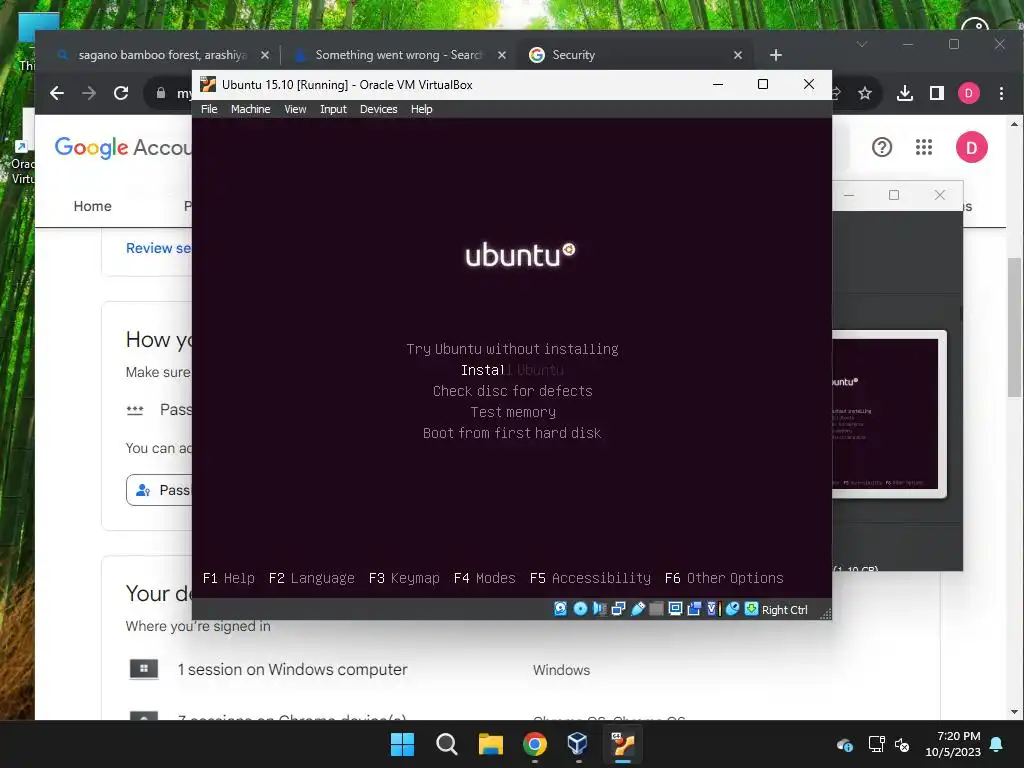The width and height of the screenshot is (1024, 768).
Task: Click the Google Account logo
Action: pyautogui.click(x=123, y=148)
